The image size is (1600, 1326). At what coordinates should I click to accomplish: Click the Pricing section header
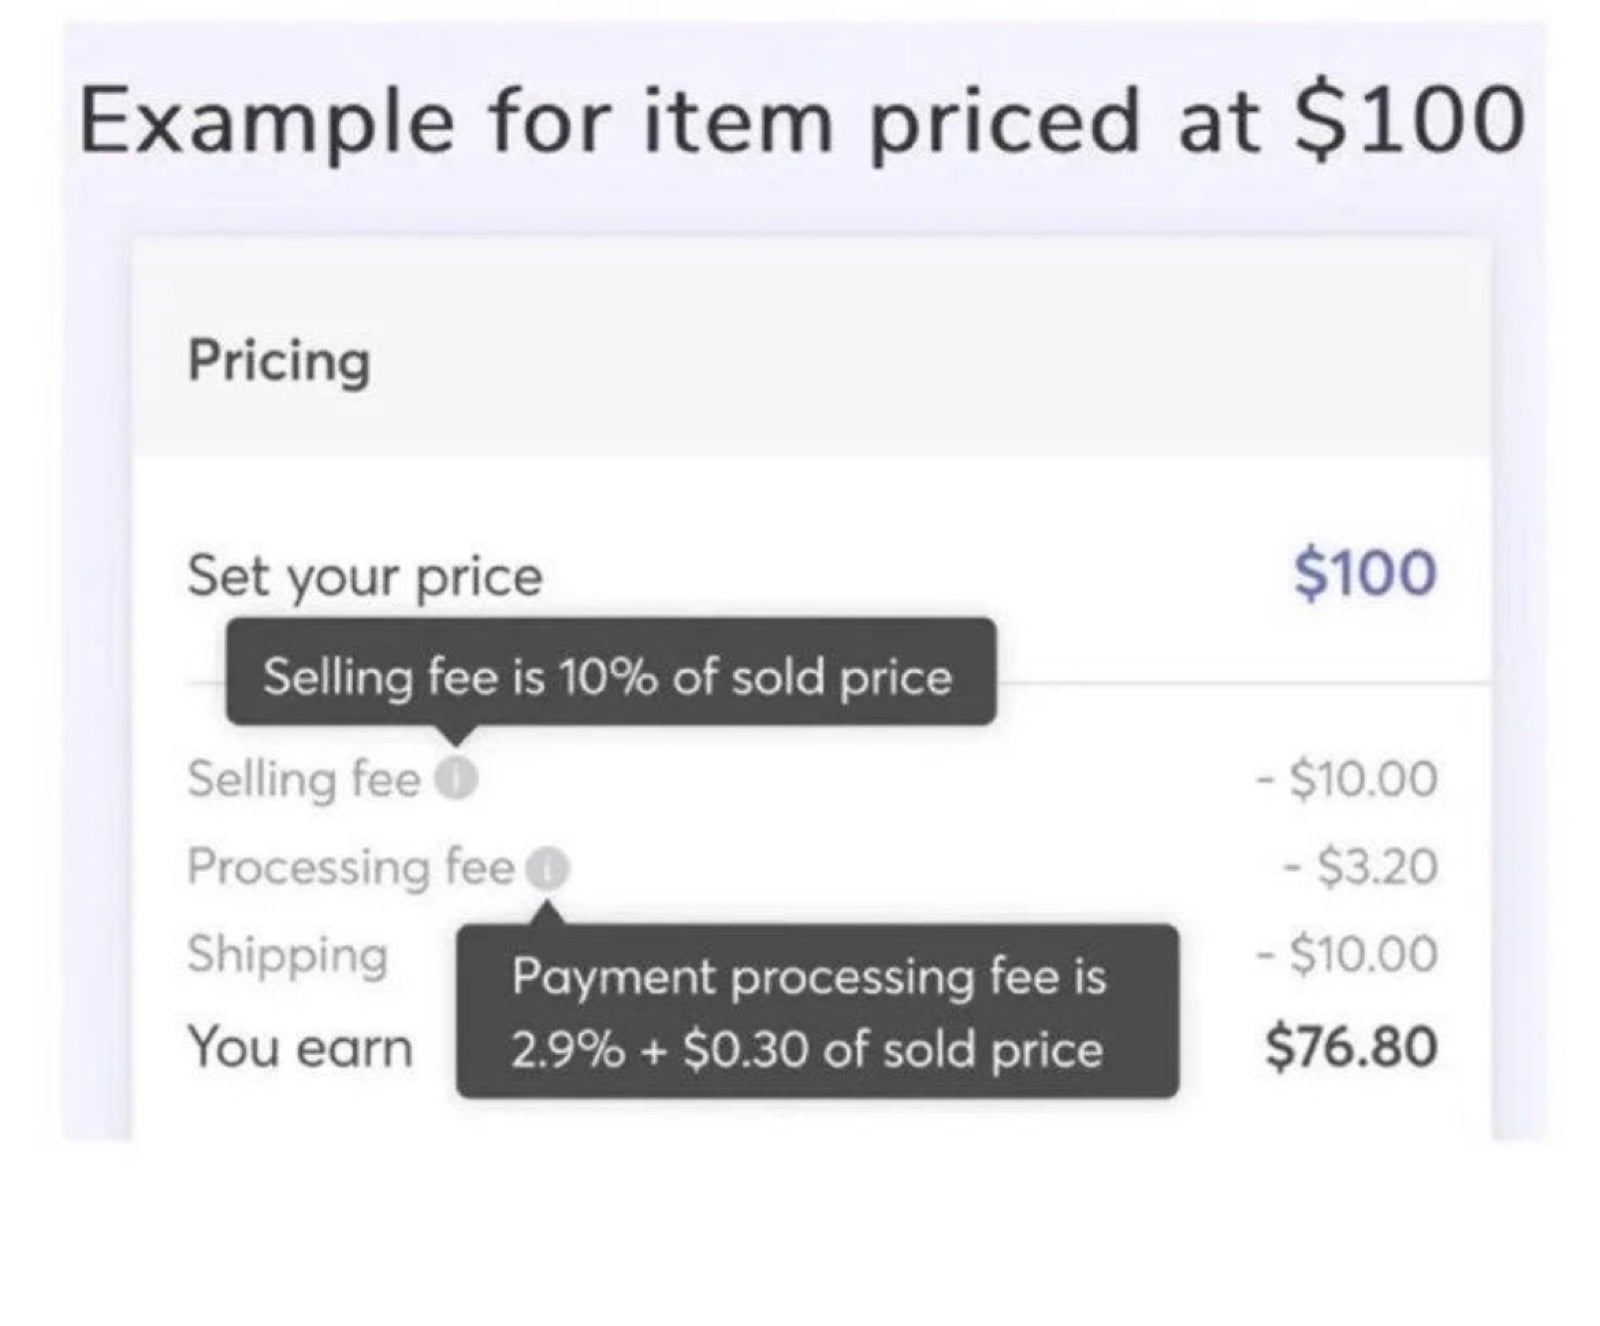[x=279, y=361]
